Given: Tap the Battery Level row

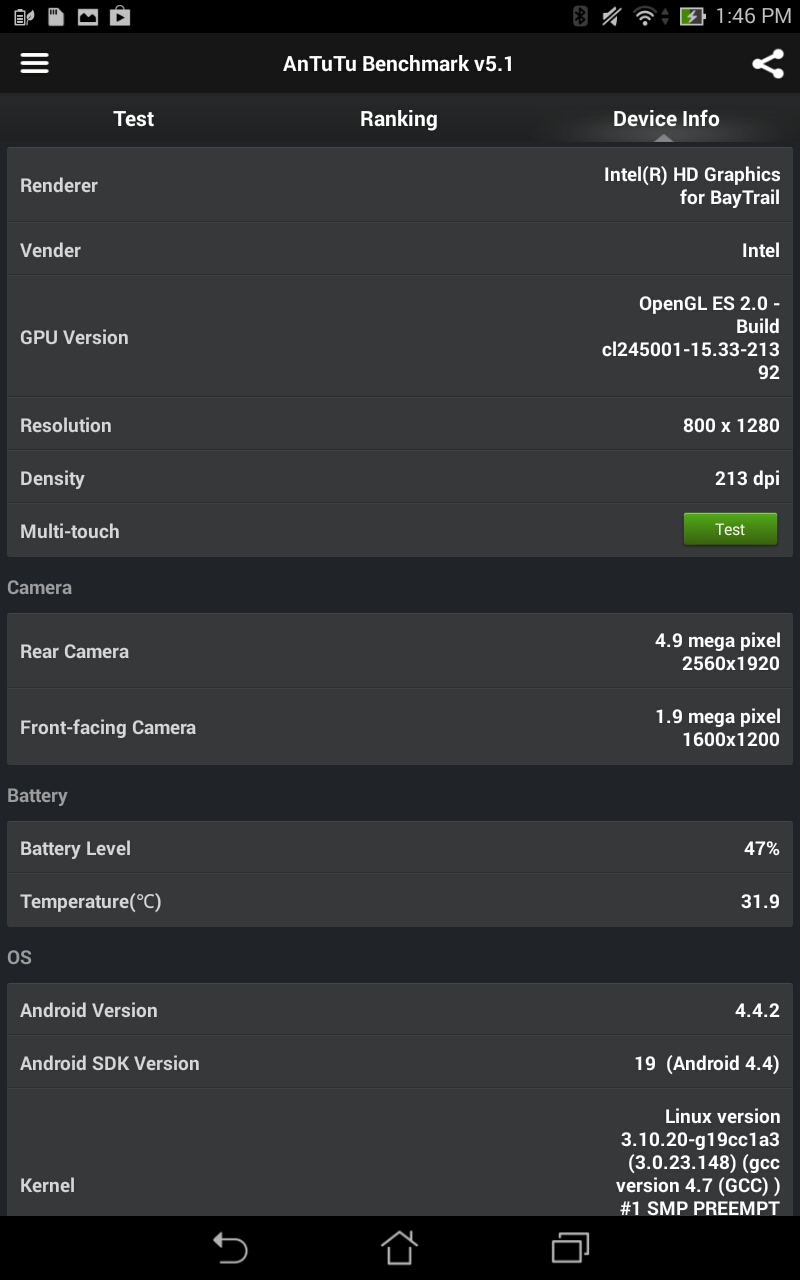Looking at the screenshot, I should click(x=400, y=848).
